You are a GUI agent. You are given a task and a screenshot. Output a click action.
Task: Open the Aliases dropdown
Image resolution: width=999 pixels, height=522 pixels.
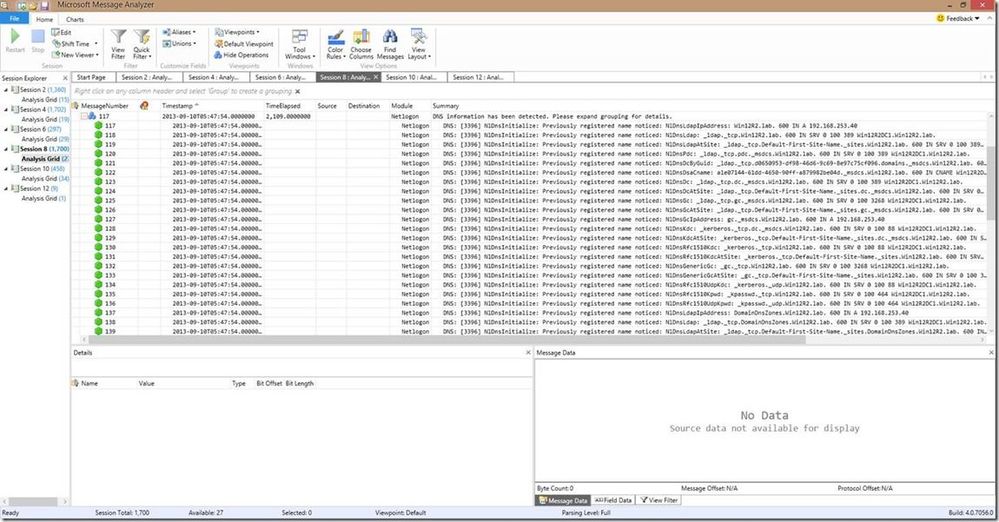coord(179,32)
